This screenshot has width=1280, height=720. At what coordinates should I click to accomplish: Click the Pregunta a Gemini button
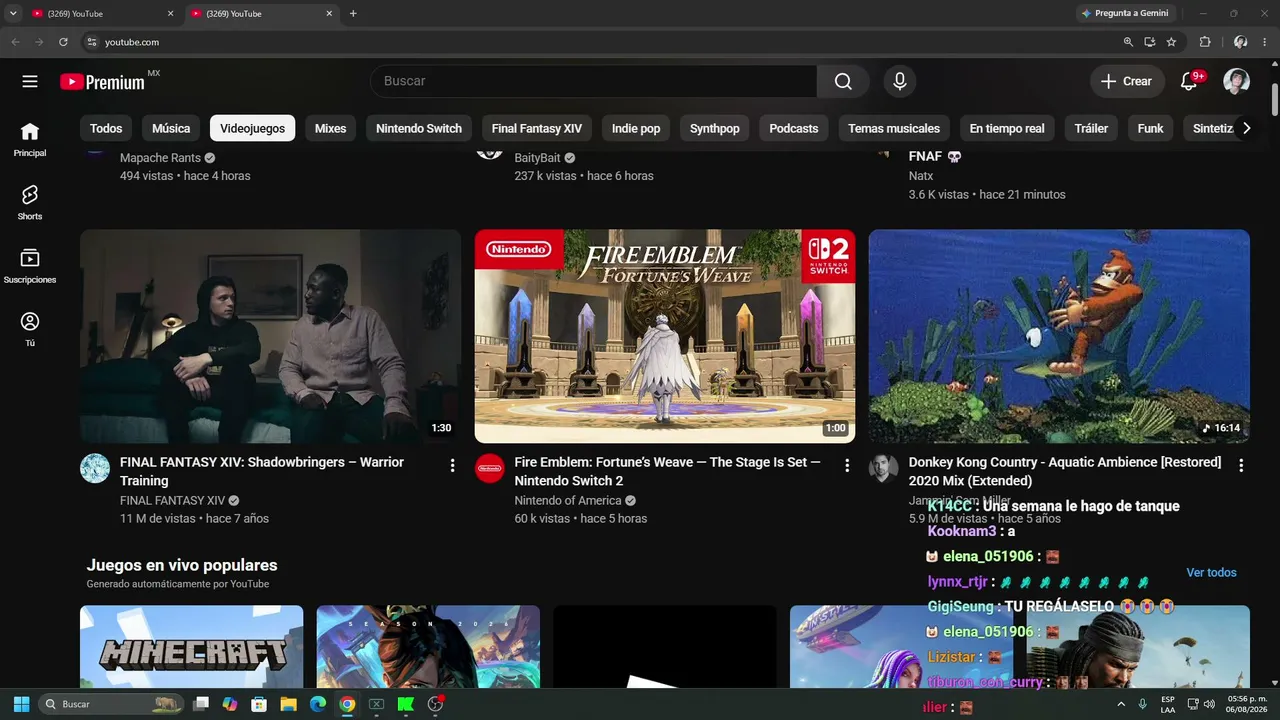click(x=1126, y=13)
